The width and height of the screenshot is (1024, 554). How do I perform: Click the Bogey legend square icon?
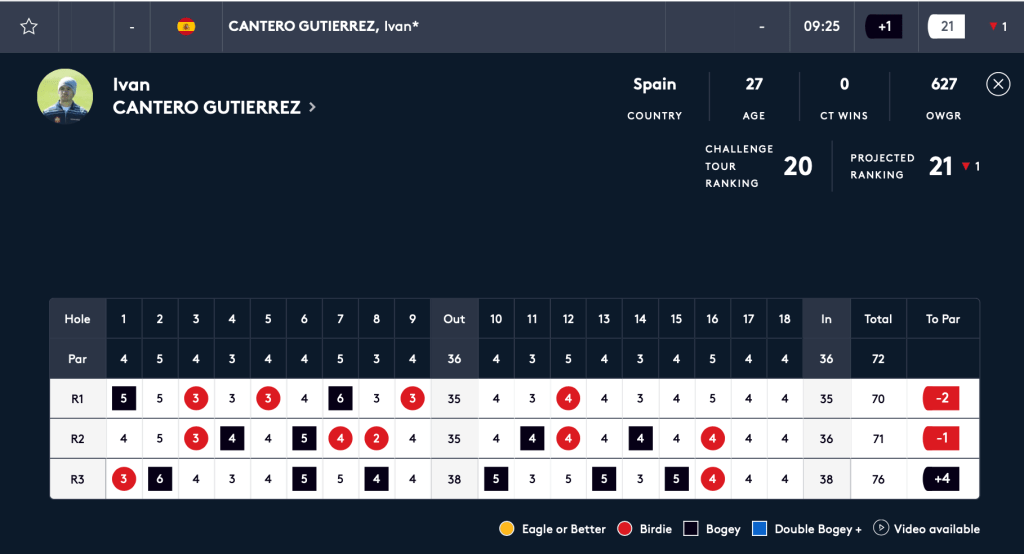click(691, 529)
